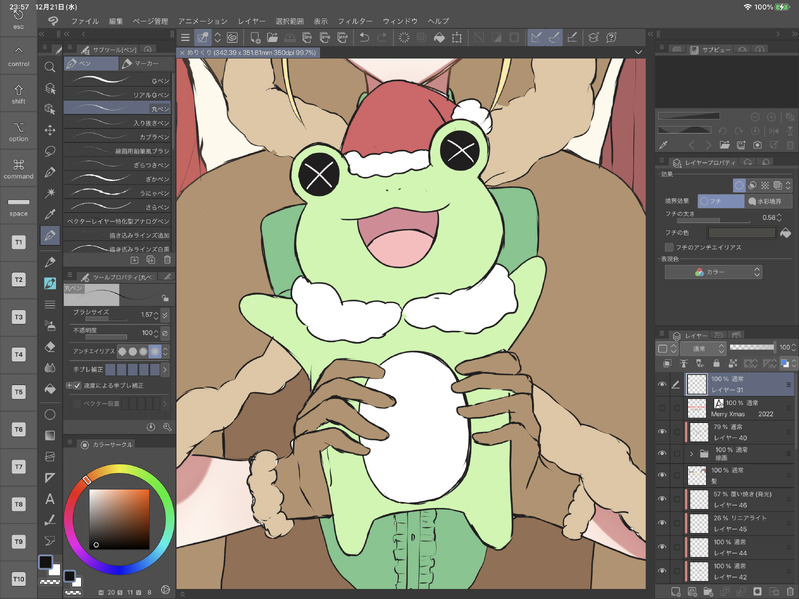Click the Undo arrow in command bar
Screen dimensions: 799x599
point(364,38)
